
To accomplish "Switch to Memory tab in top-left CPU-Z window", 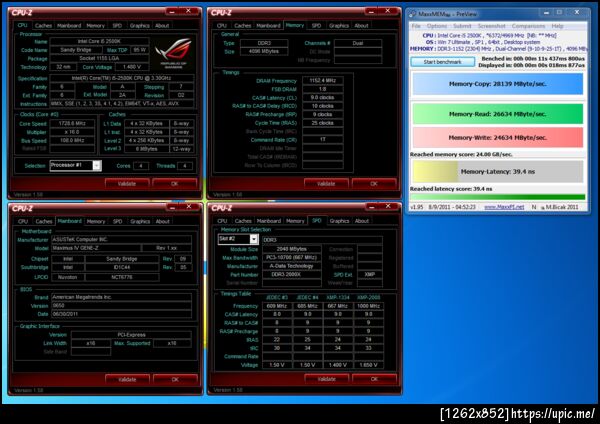I will [x=95, y=26].
